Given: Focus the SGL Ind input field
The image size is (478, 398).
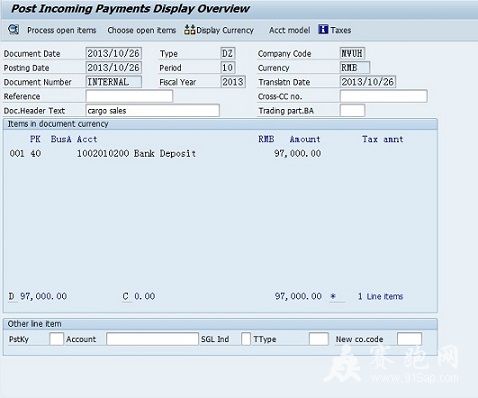Looking at the screenshot, I should click(246, 339).
